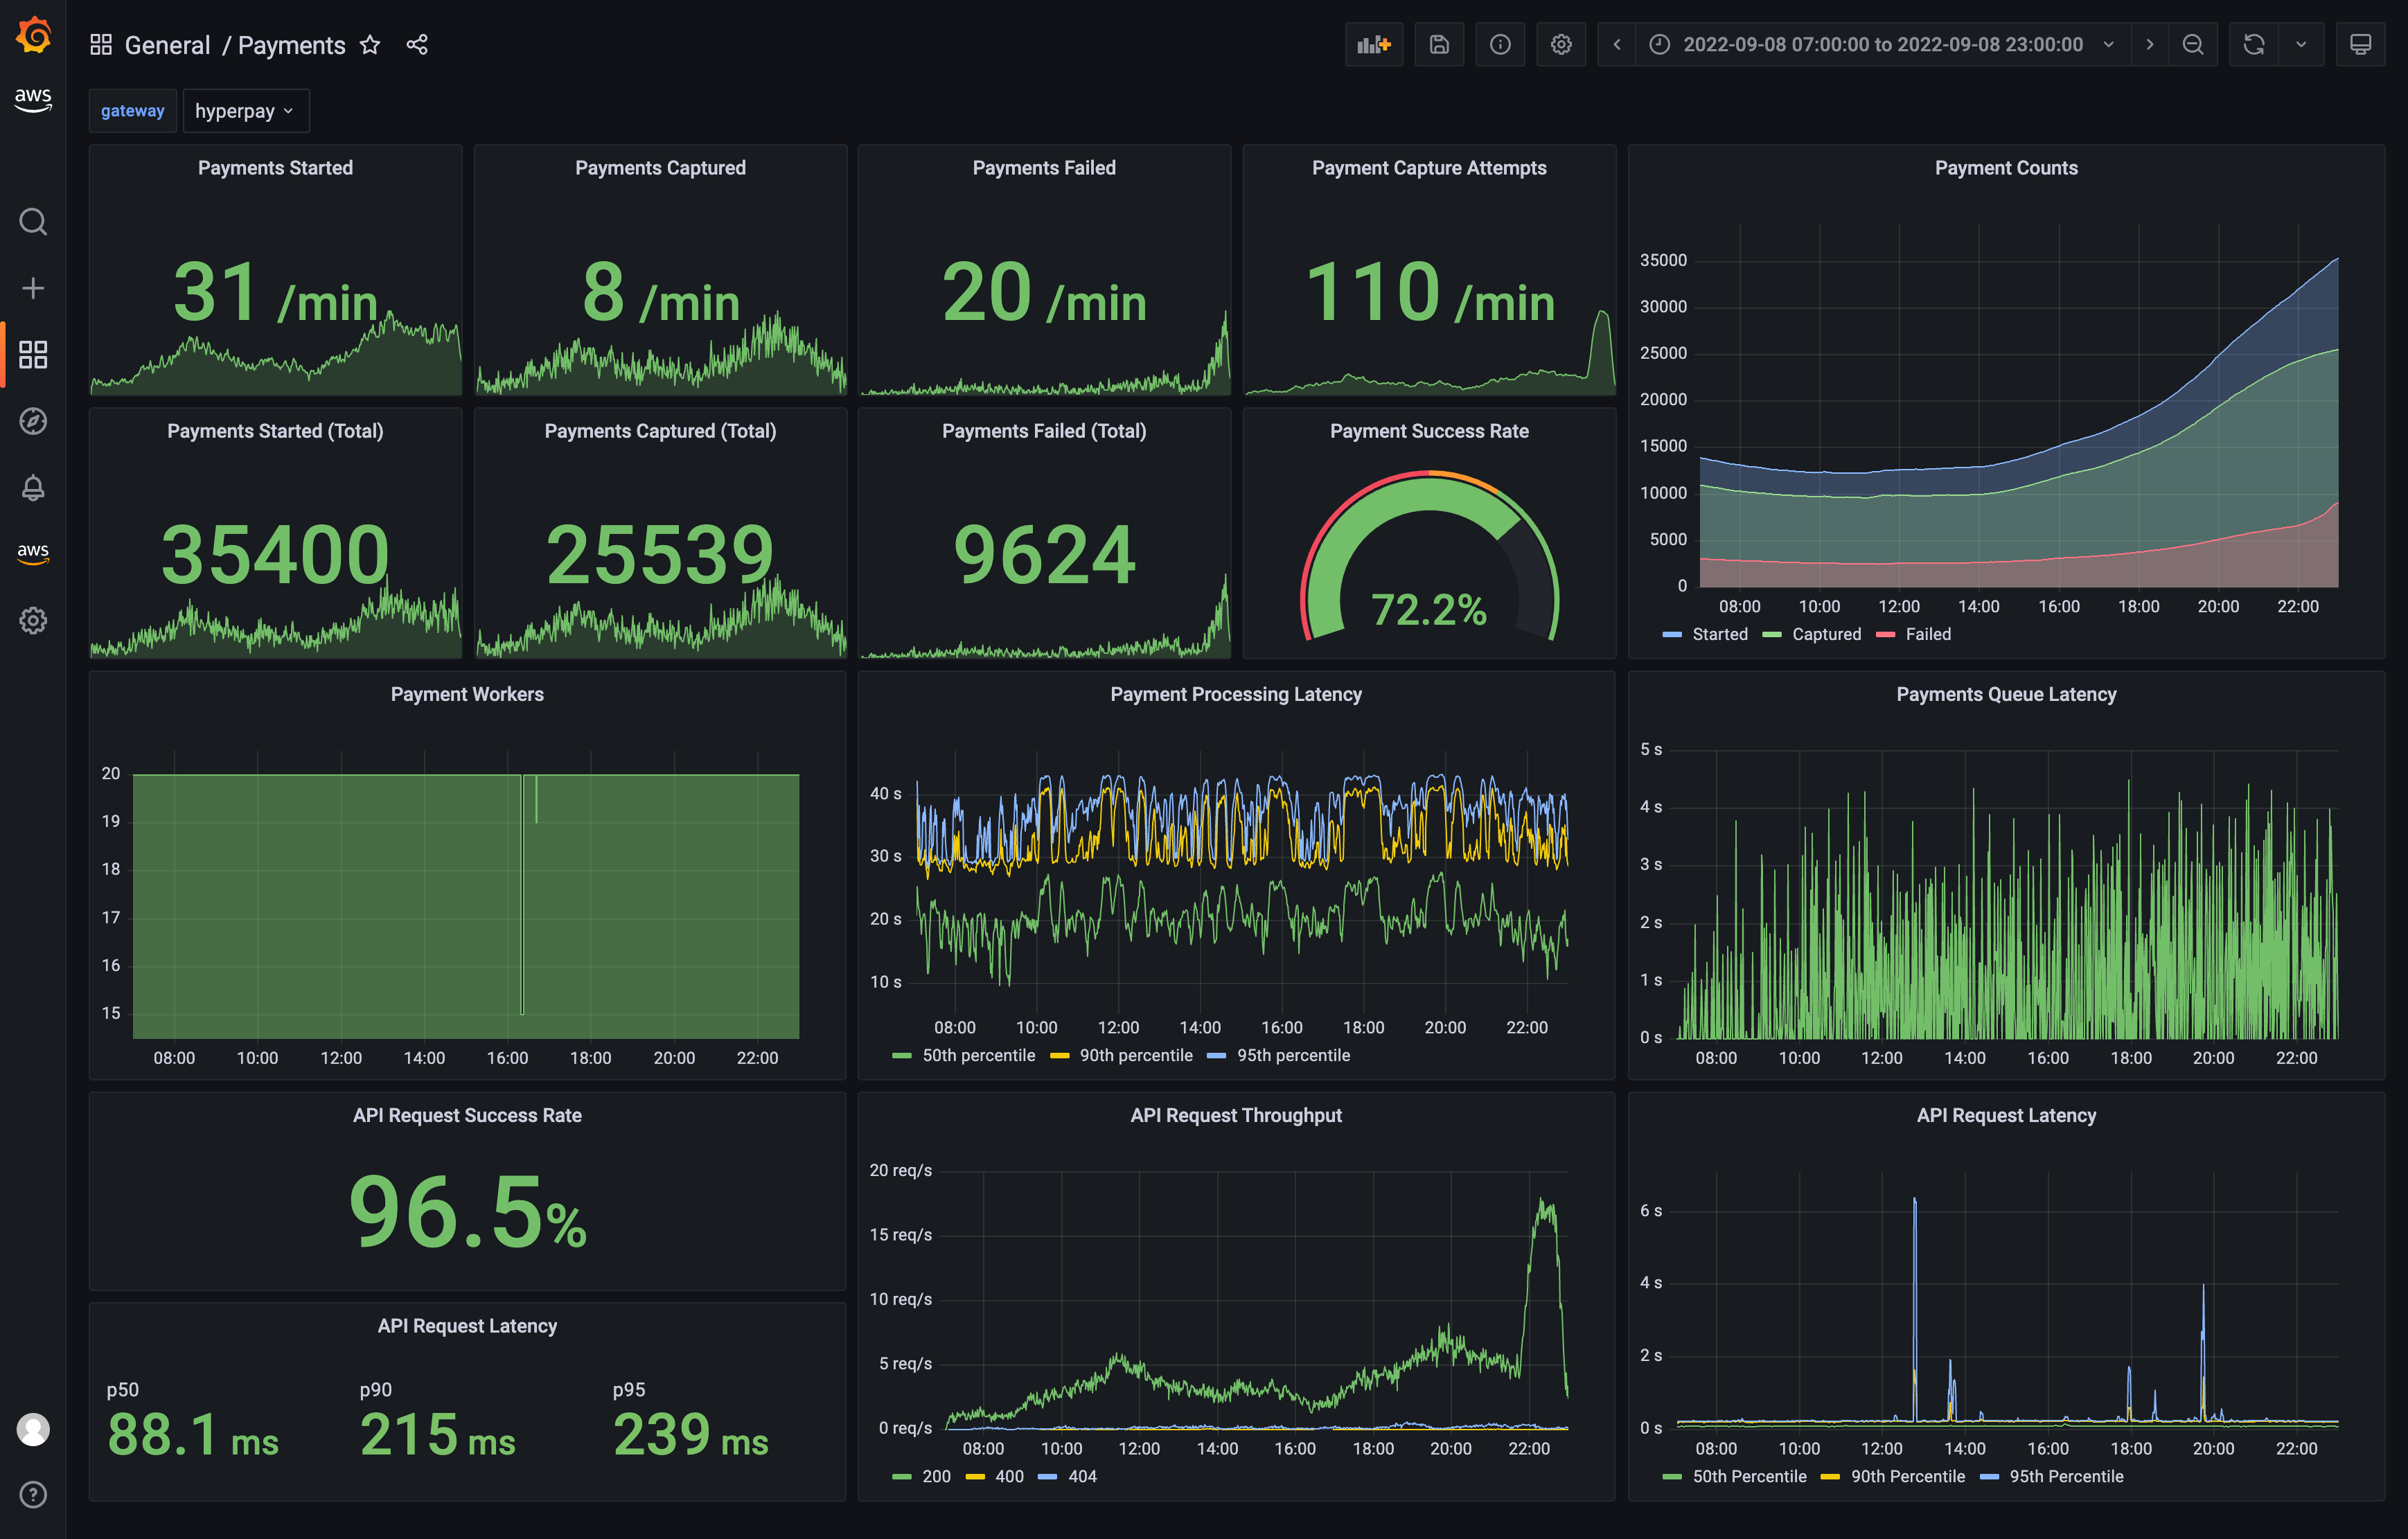The height and width of the screenshot is (1539, 2408).
Task: Open the Configuration gear in sidebar
Action: tap(33, 620)
